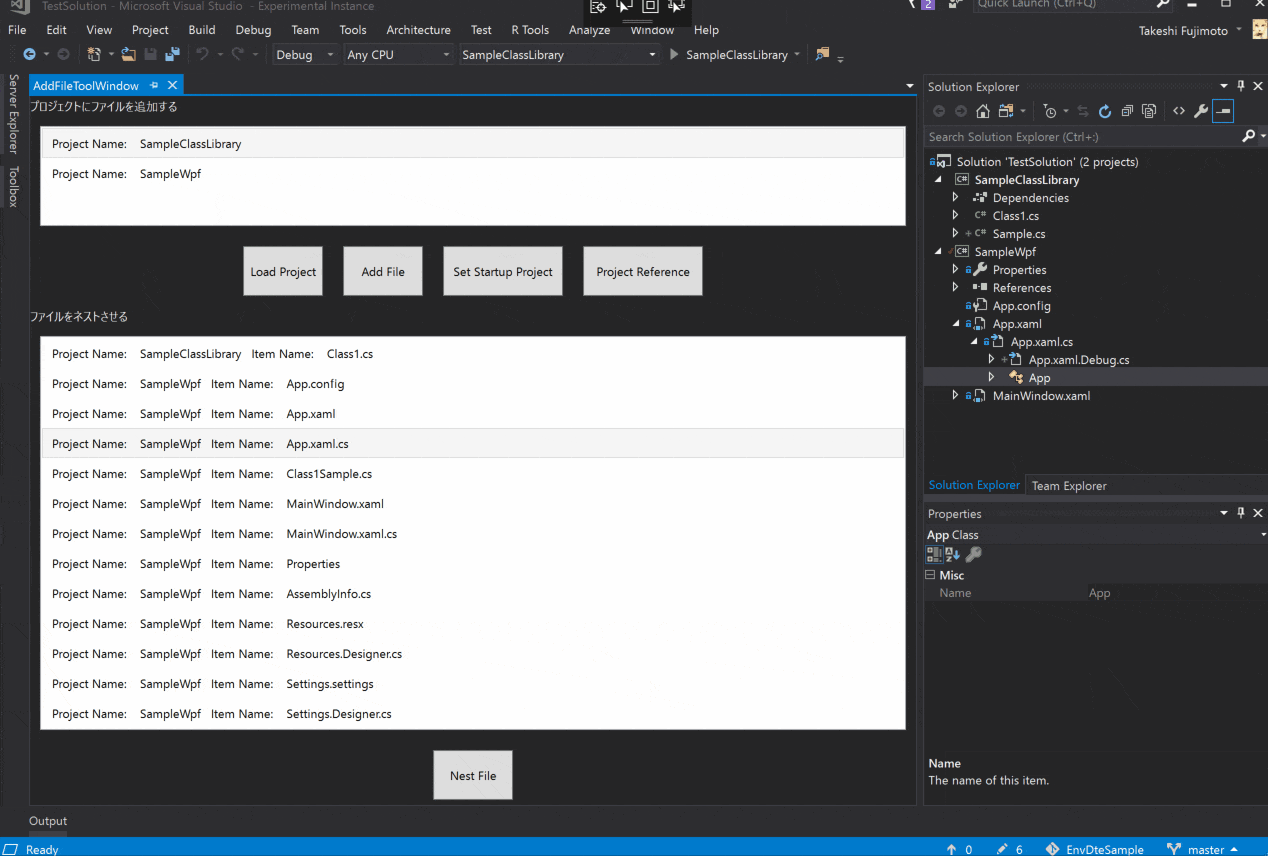Click the Open File folder icon

click(x=129, y=55)
